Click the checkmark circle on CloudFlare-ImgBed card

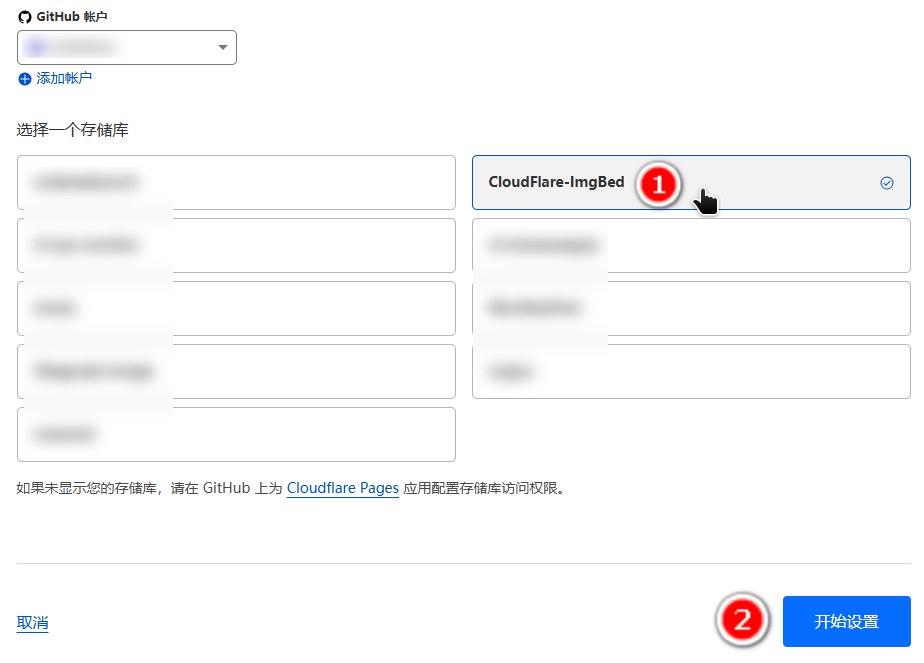(886, 183)
